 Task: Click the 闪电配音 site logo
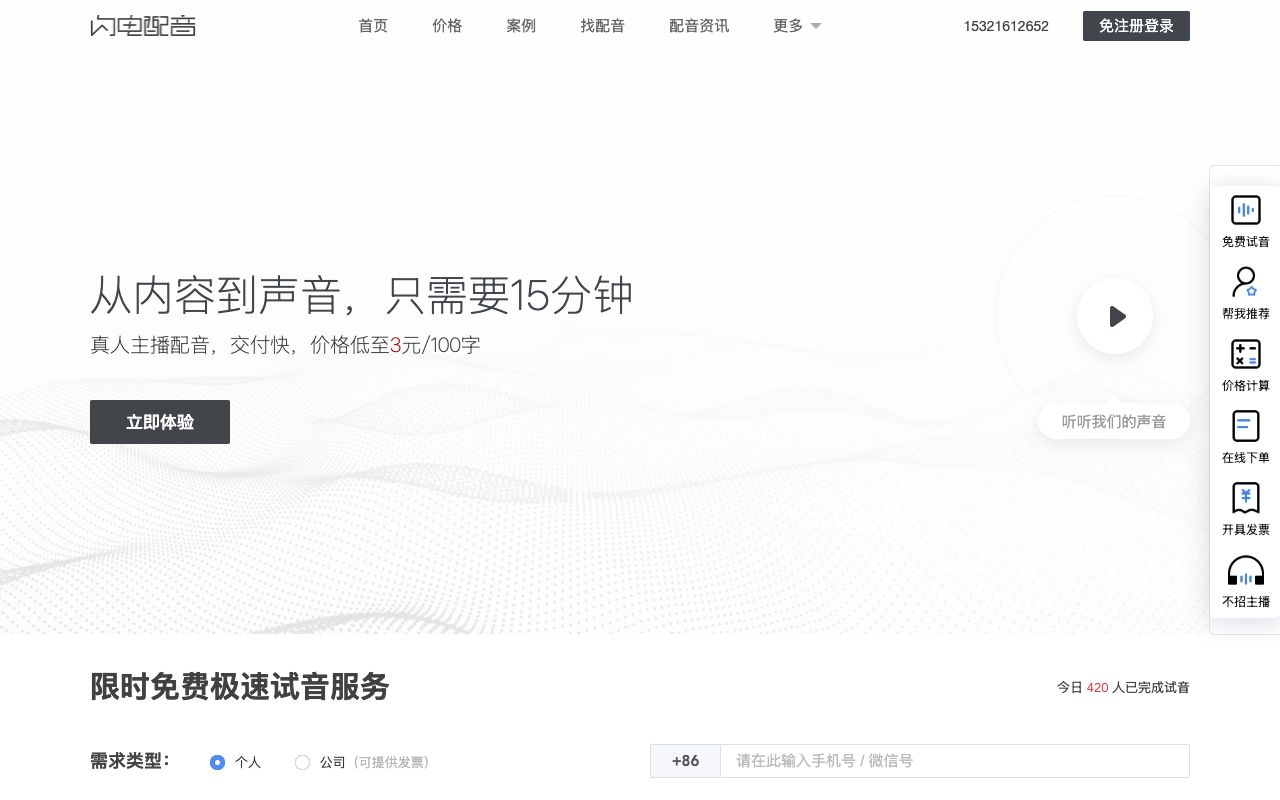click(x=143, y=26)
